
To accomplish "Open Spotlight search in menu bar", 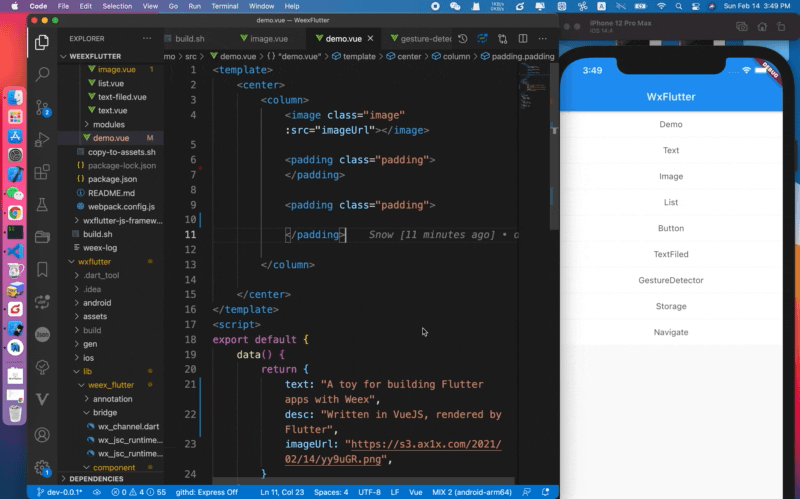I will [679, 6].
